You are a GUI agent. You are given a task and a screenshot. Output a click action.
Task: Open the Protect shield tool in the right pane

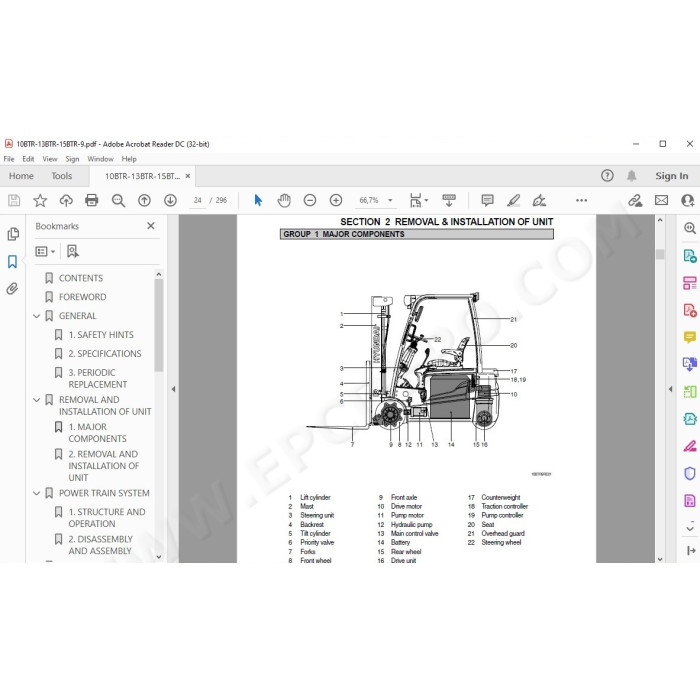(x=690, y=473)
